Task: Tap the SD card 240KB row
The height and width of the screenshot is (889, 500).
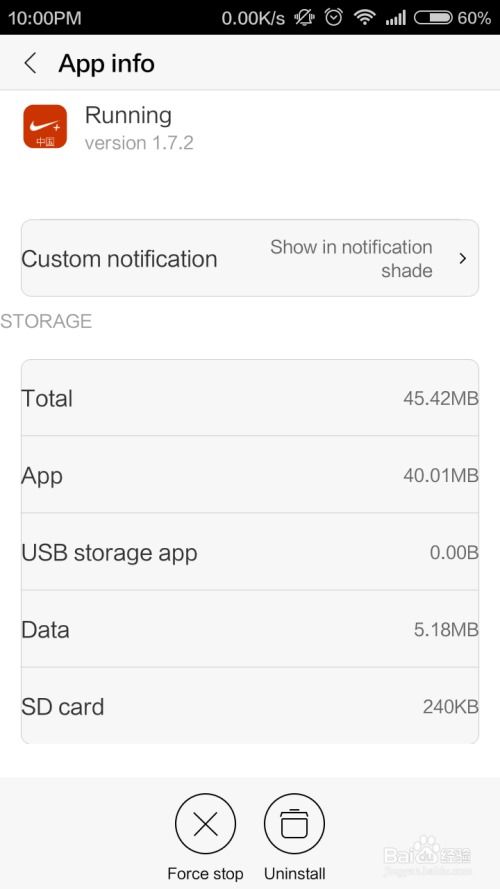Action: (250, 706)
